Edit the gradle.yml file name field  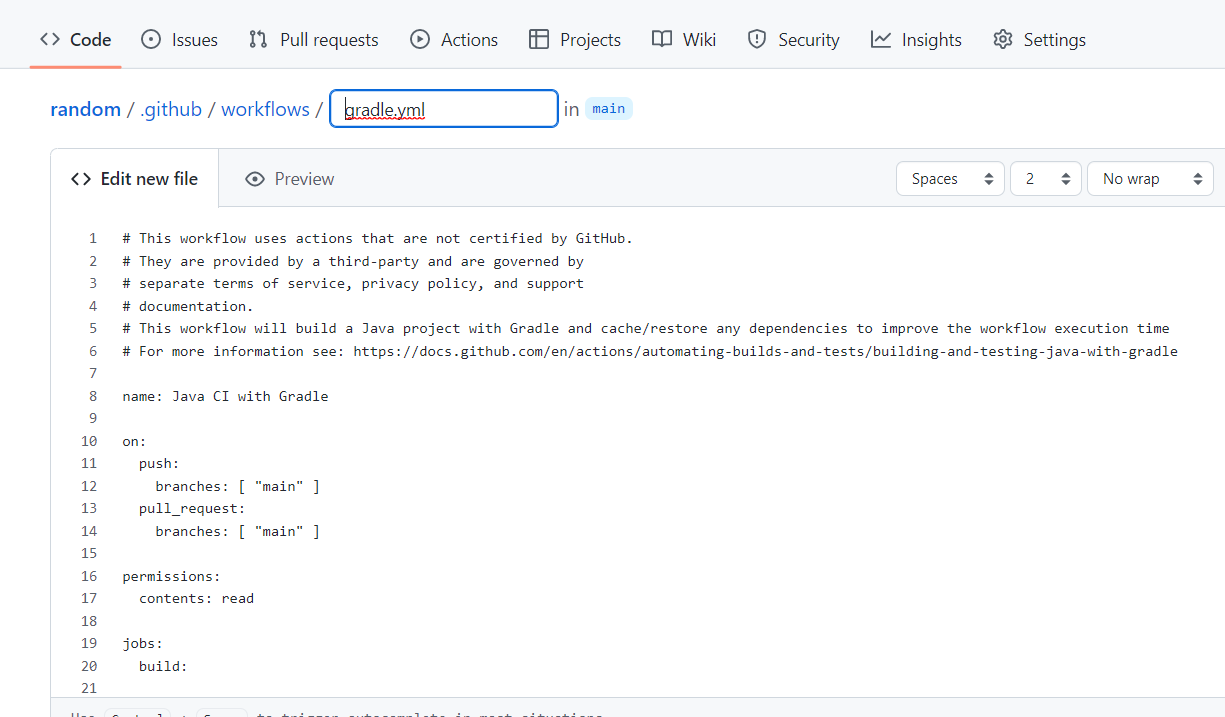tap(444, 109)
